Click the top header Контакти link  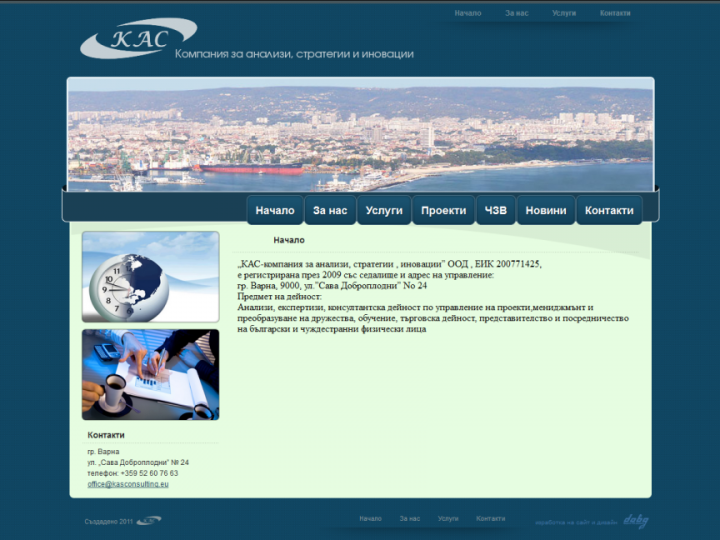pos(615,13)
